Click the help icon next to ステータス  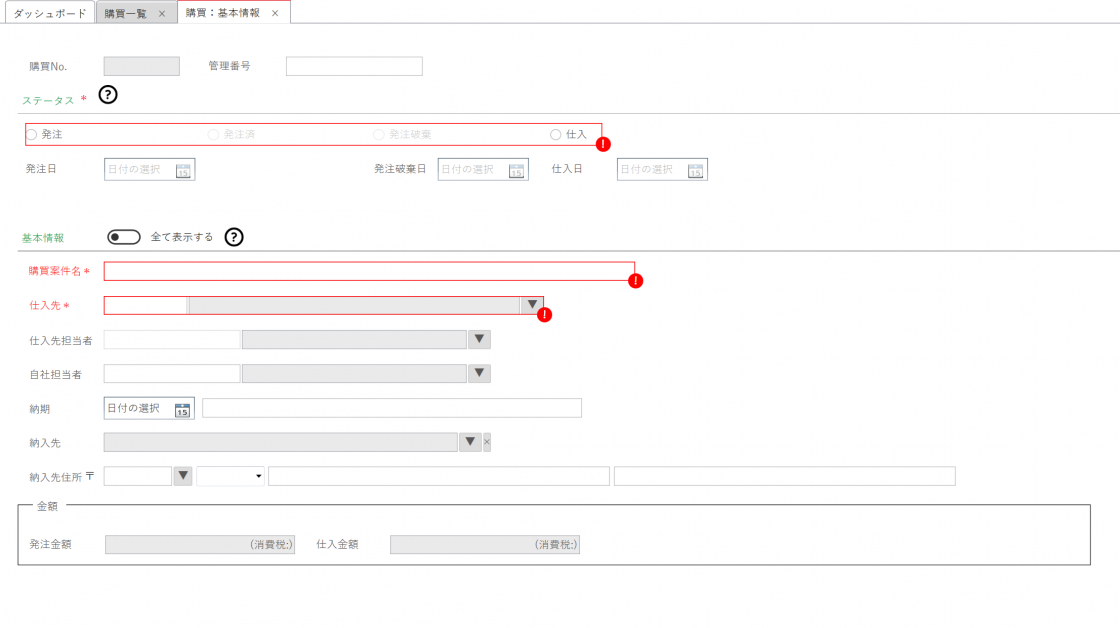pos(108,96)
